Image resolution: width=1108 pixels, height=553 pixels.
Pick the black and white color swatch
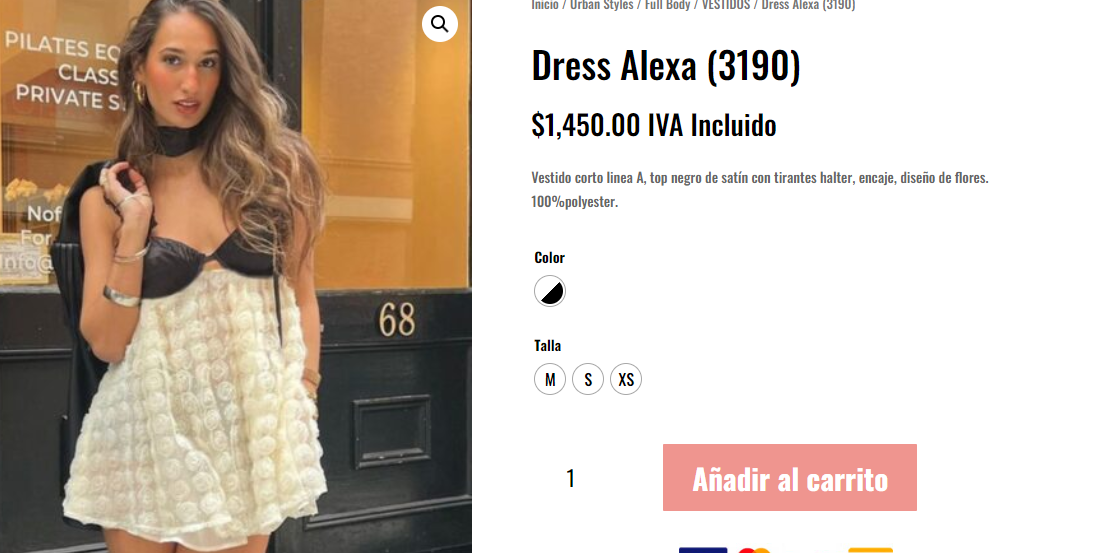tap(550, 291)
